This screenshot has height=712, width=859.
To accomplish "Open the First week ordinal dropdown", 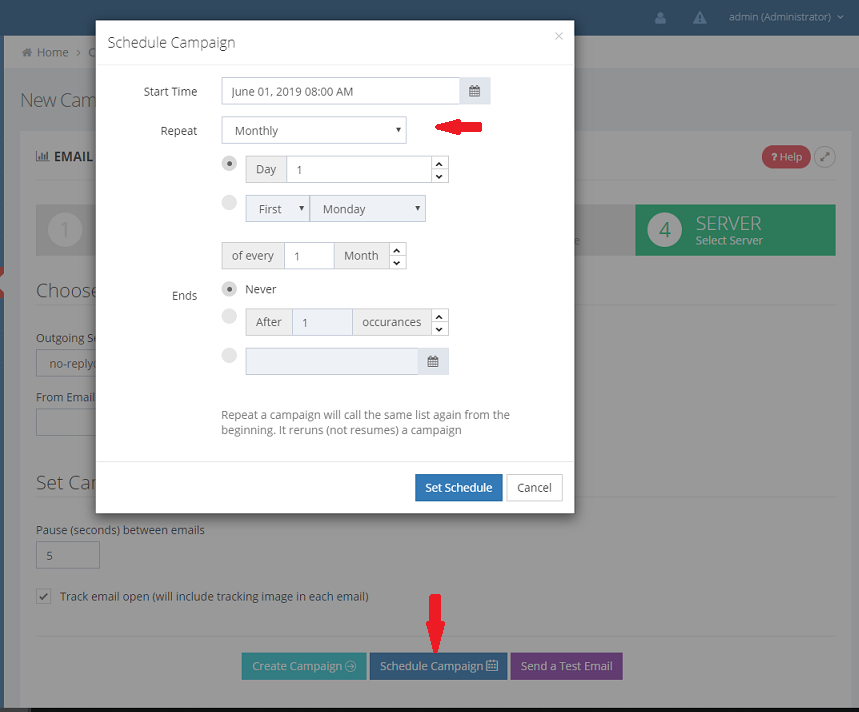I will 277,208.
